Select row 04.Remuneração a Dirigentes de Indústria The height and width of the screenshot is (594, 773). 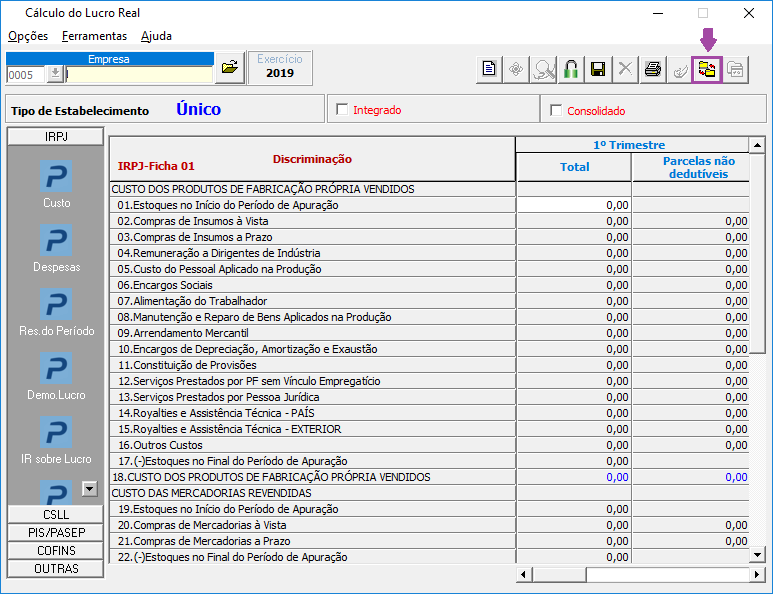click(313, 253)
